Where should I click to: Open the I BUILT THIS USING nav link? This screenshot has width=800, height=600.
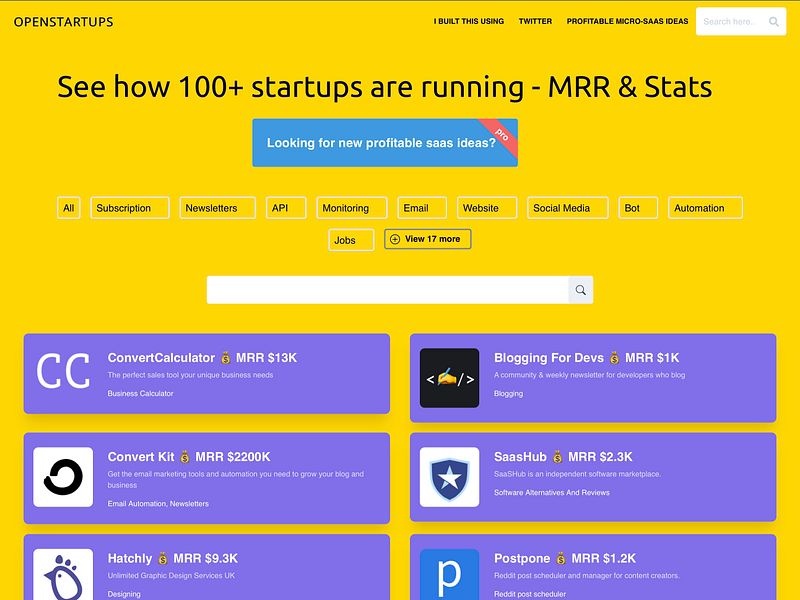pyautogui.click(x=469, y=21)
